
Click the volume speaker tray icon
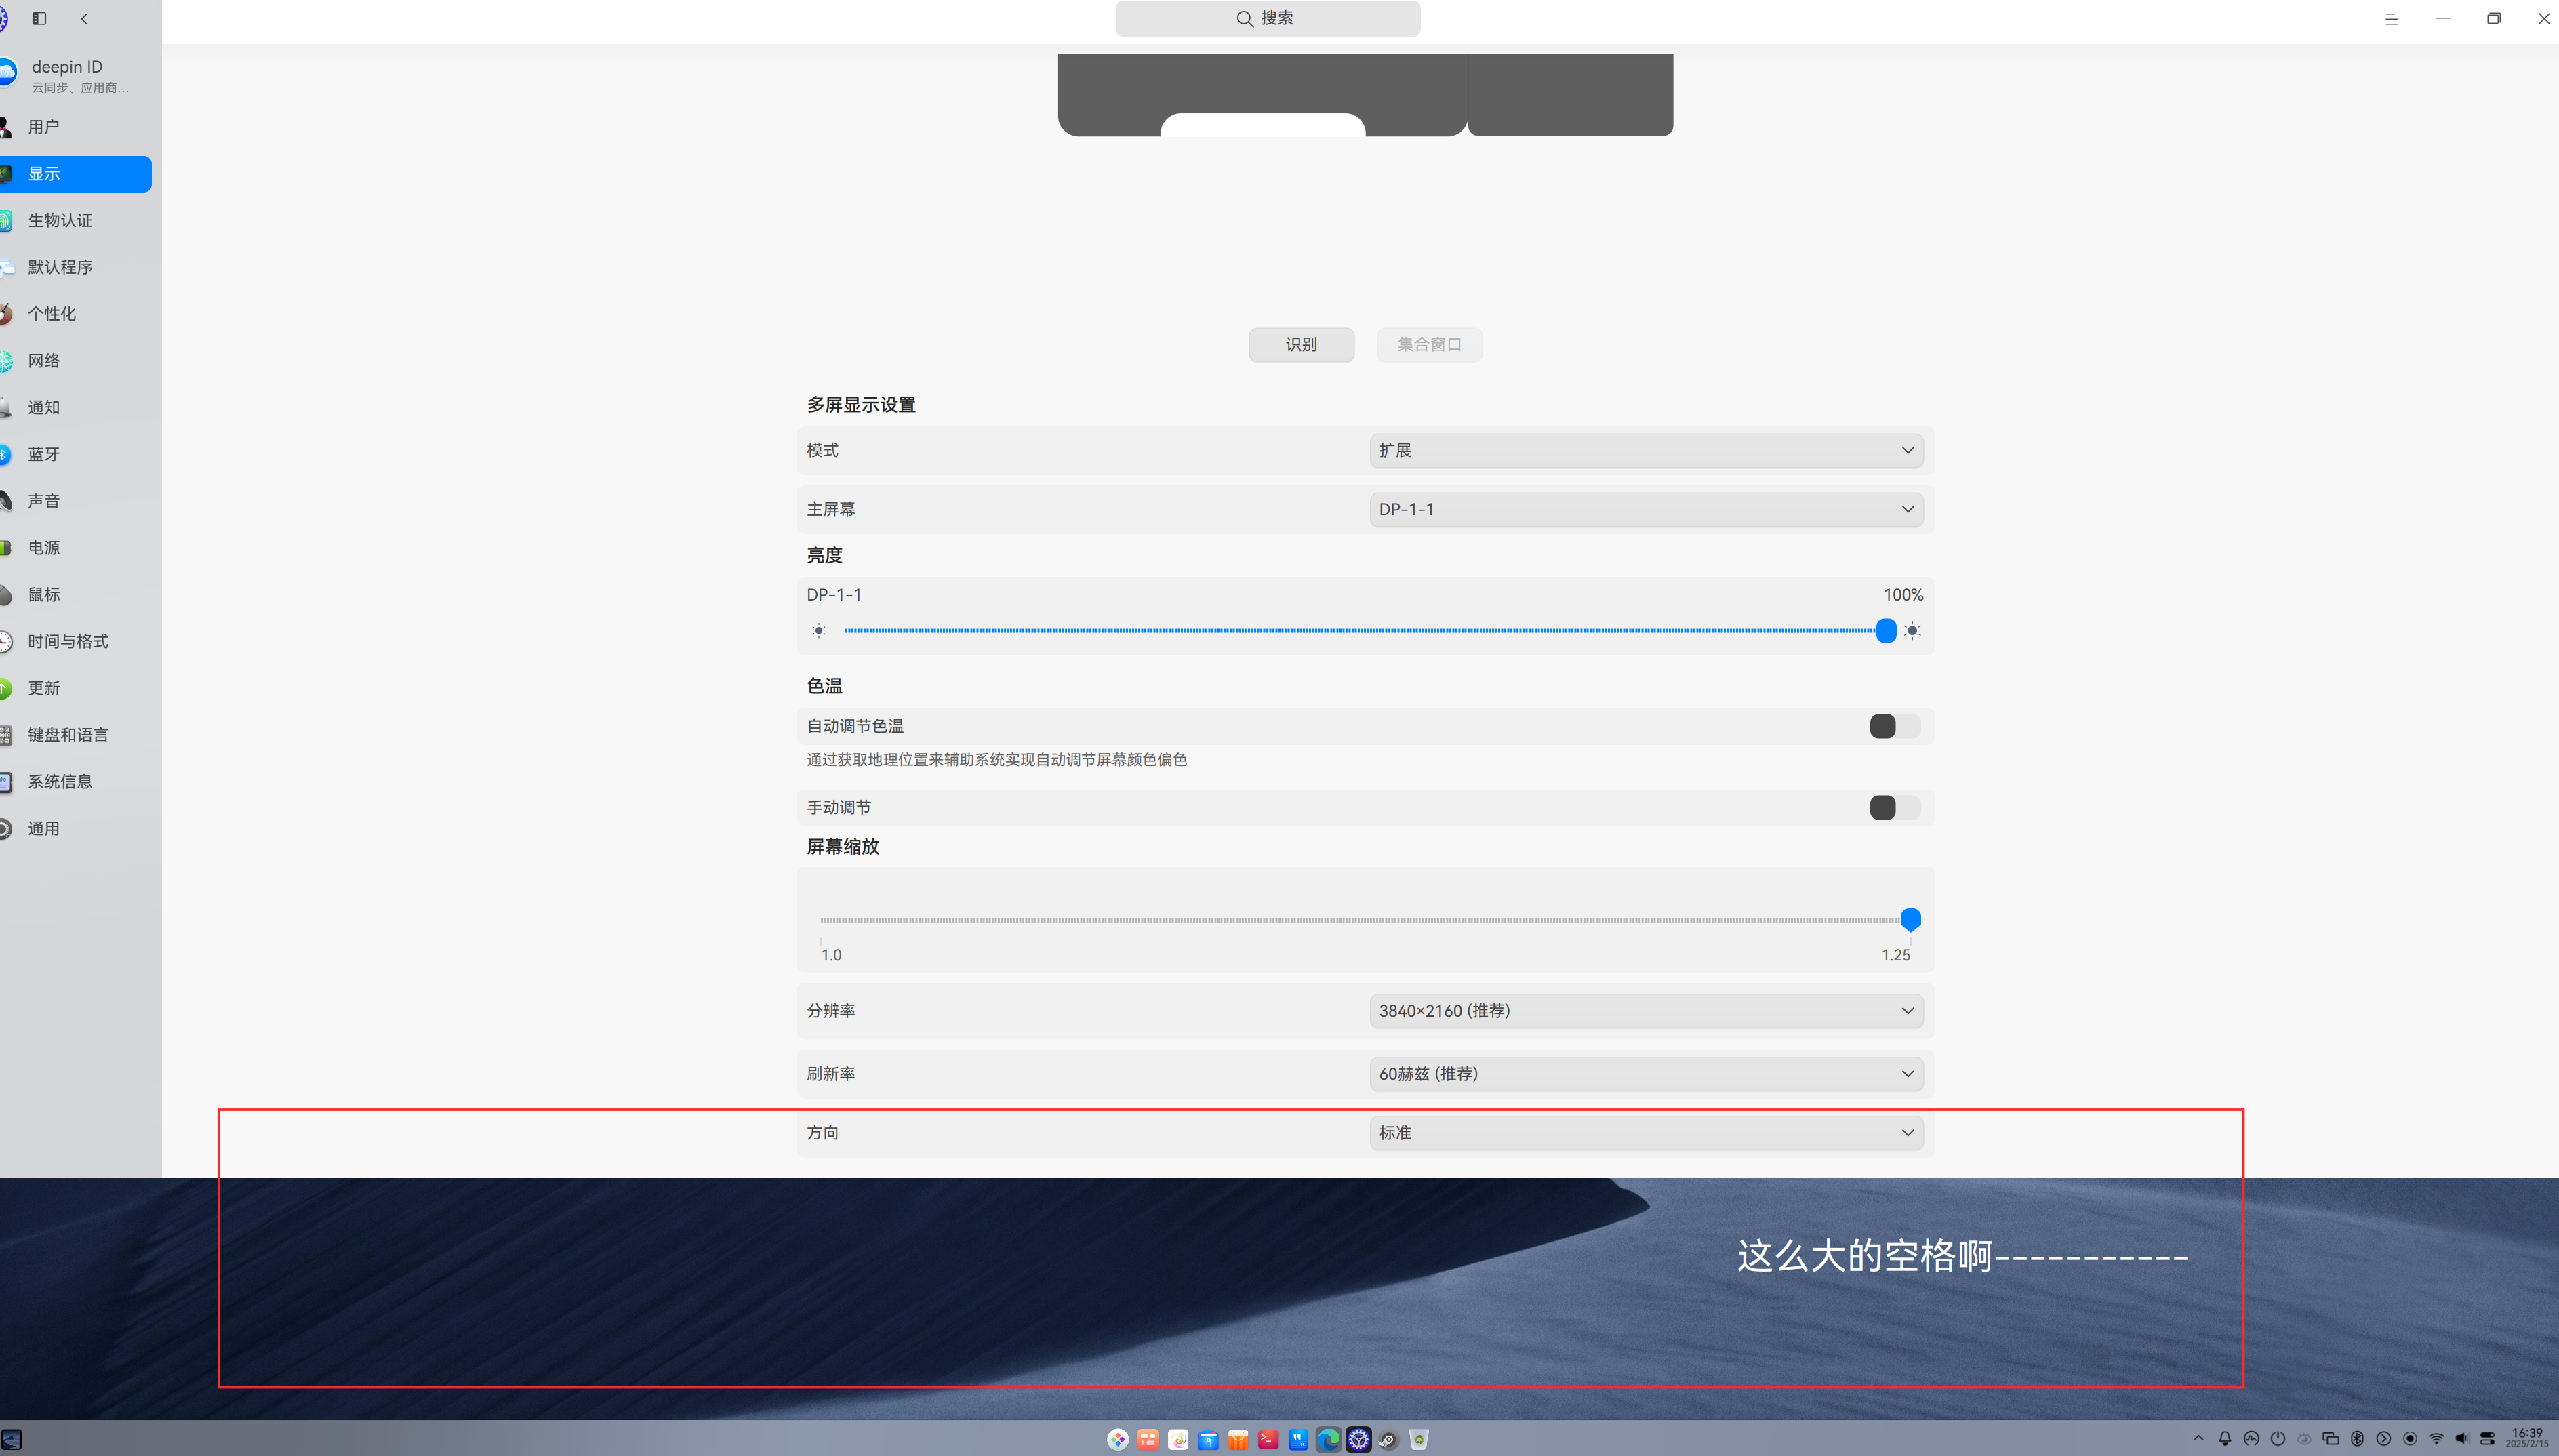(2463, 1439)
